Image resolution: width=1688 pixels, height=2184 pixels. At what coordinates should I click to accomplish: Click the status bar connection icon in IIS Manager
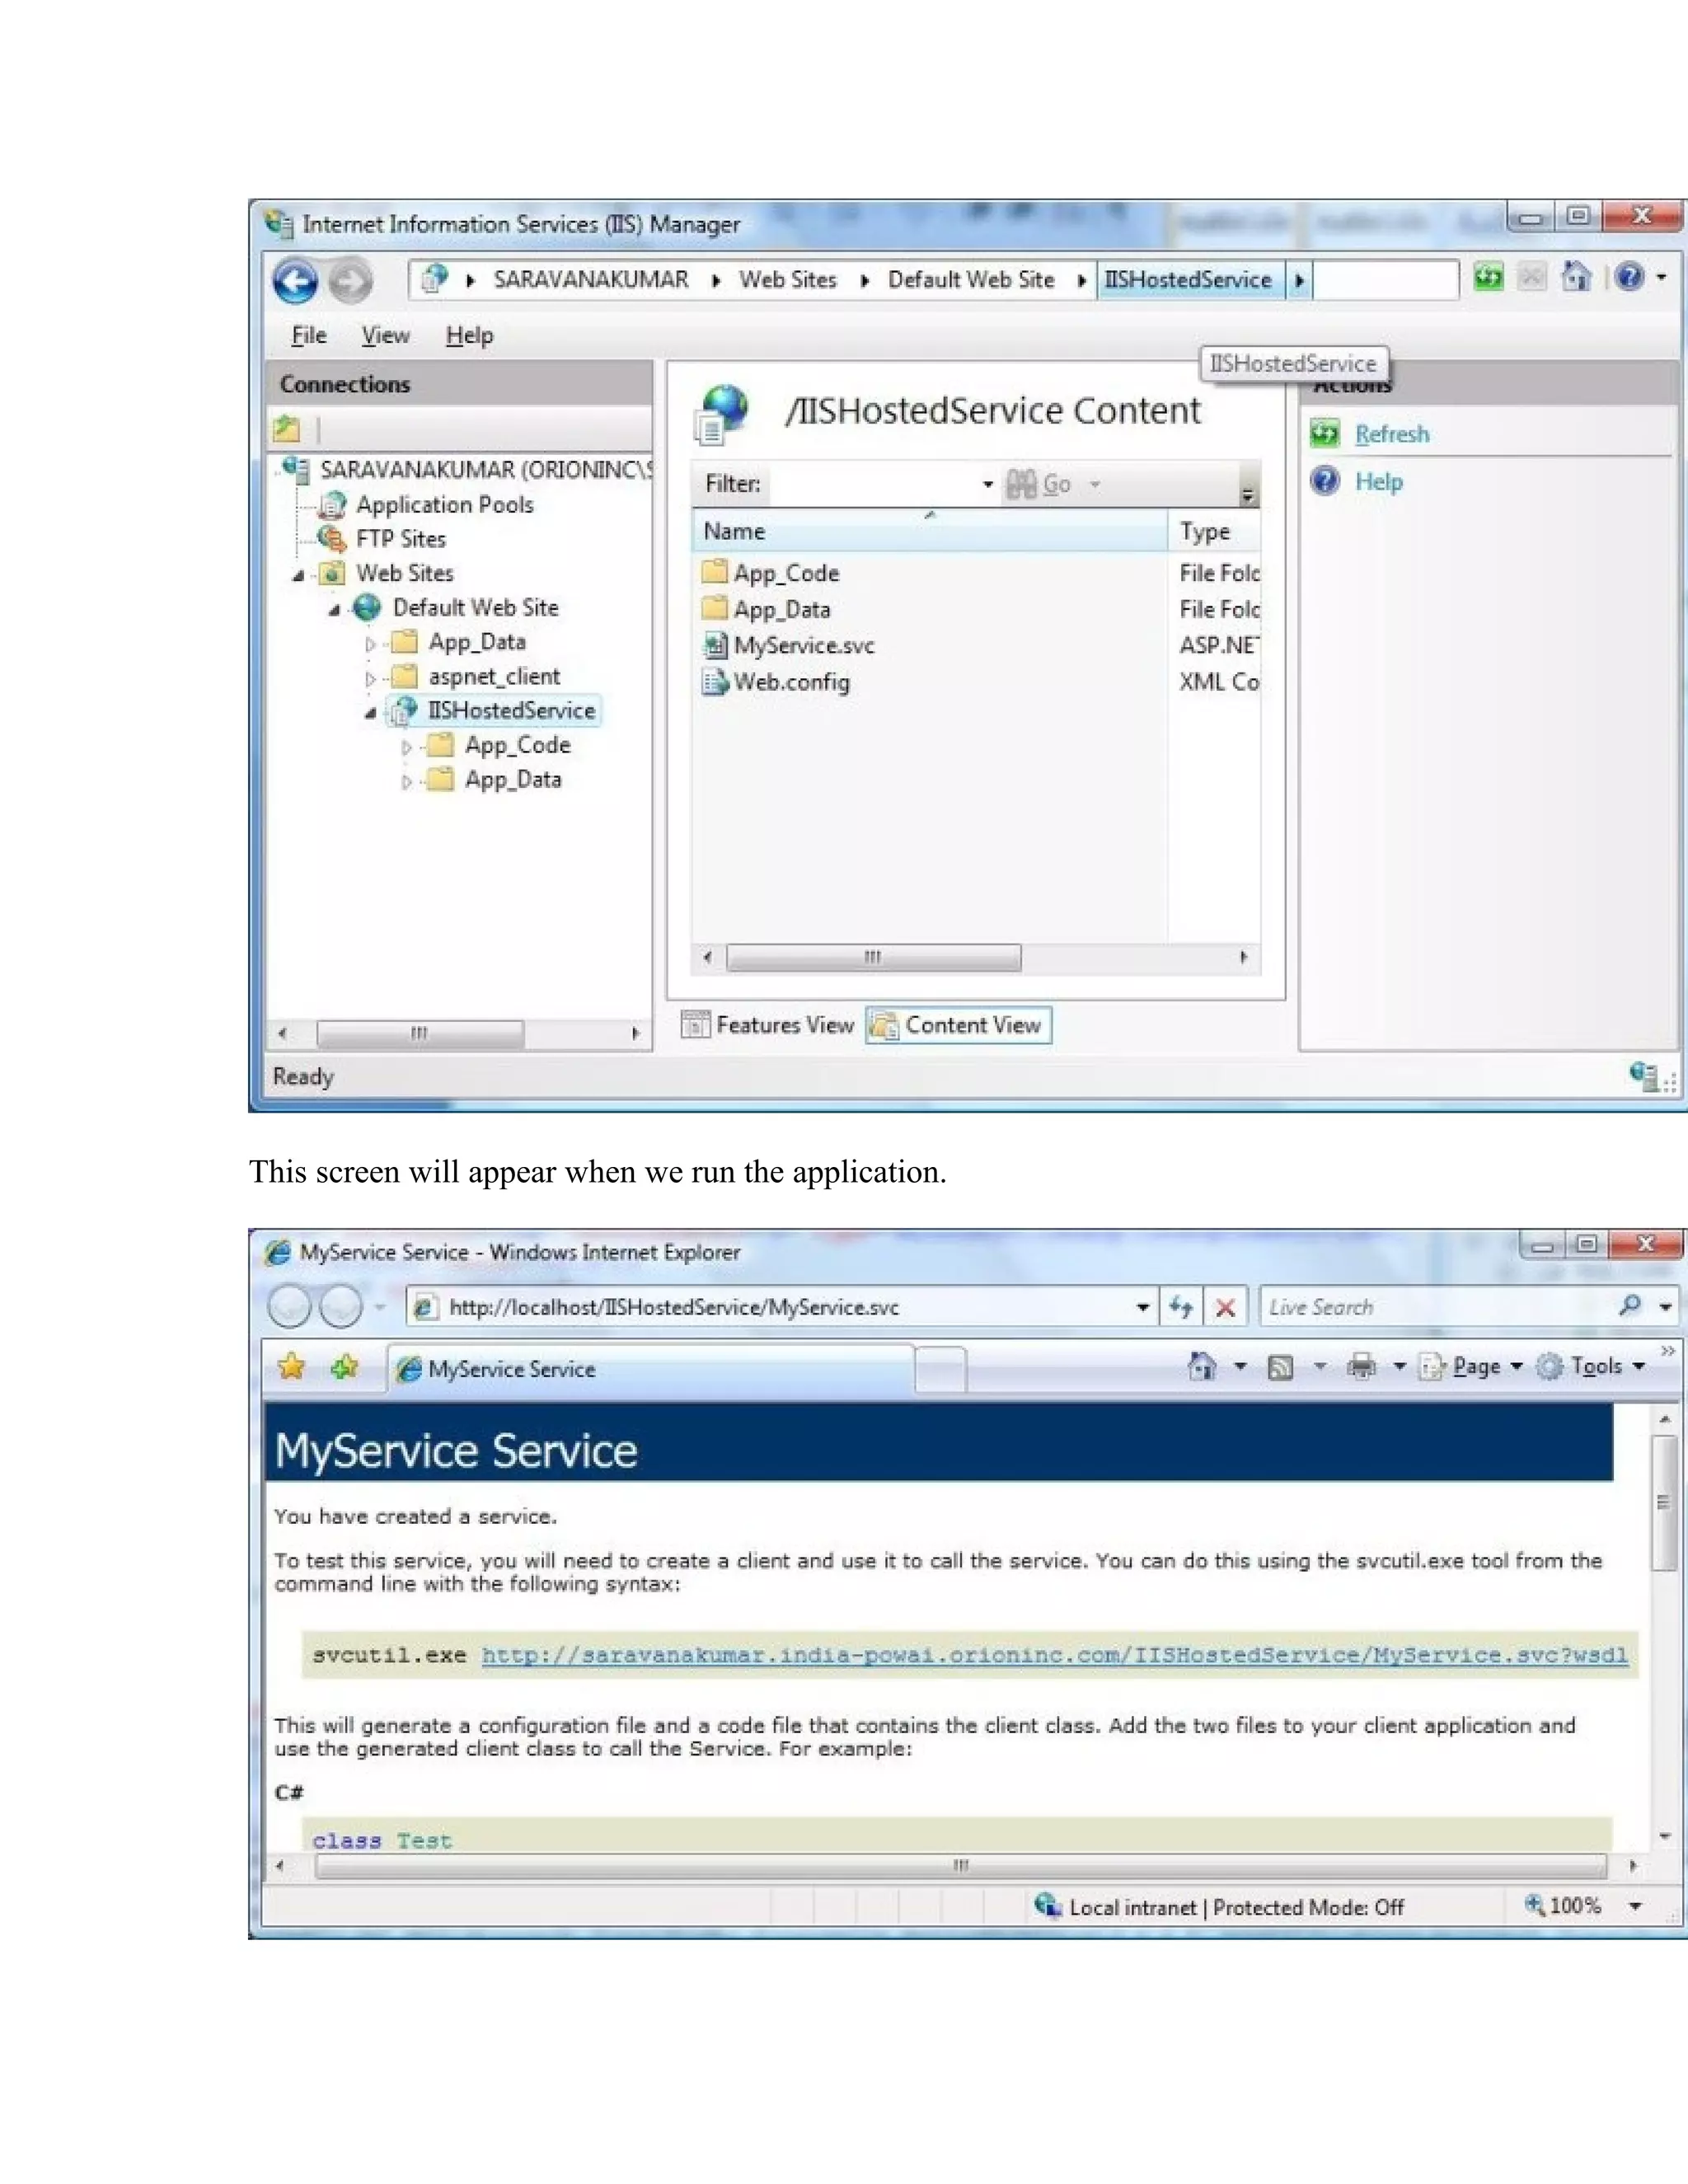click(1643, 1076)
